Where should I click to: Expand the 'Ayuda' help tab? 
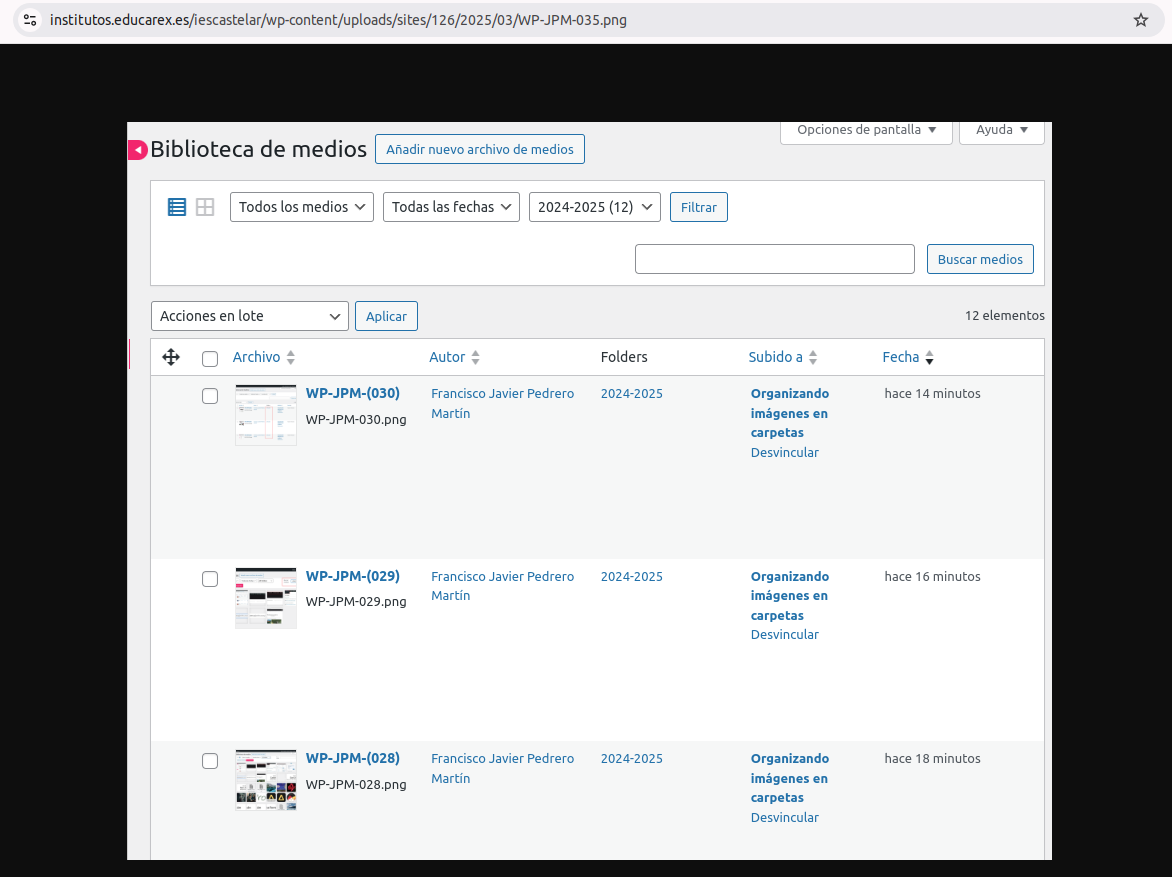pyautogui.click(x=1002, y=130)
